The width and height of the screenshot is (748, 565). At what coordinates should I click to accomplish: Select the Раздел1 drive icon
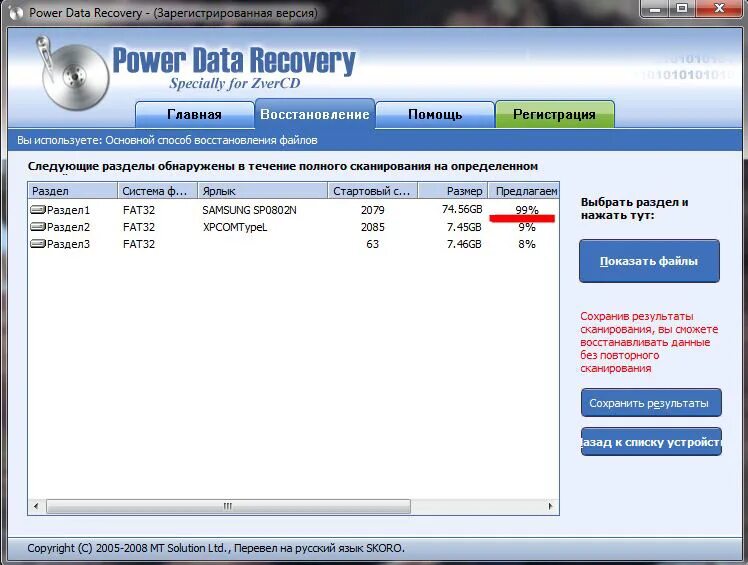(38, 209)
